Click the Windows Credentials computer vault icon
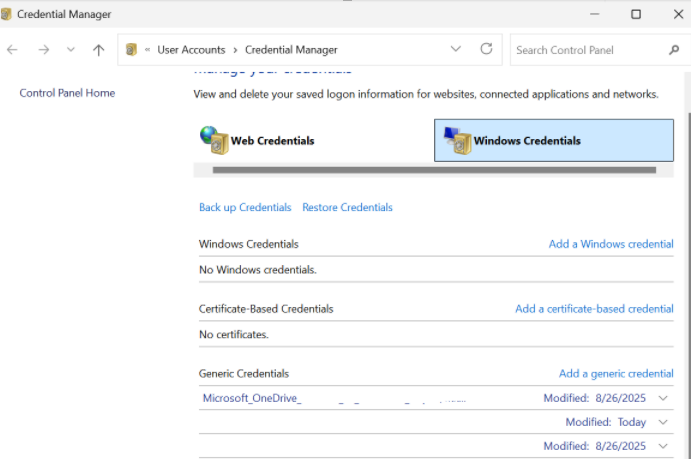This screenshot has height=459, width=691. pyautogui.click(x=457, y=141)
